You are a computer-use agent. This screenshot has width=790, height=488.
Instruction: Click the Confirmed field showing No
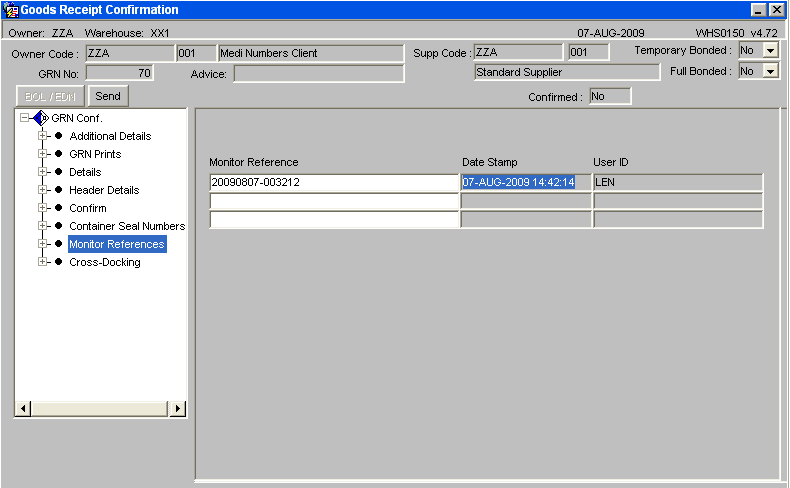610,96
